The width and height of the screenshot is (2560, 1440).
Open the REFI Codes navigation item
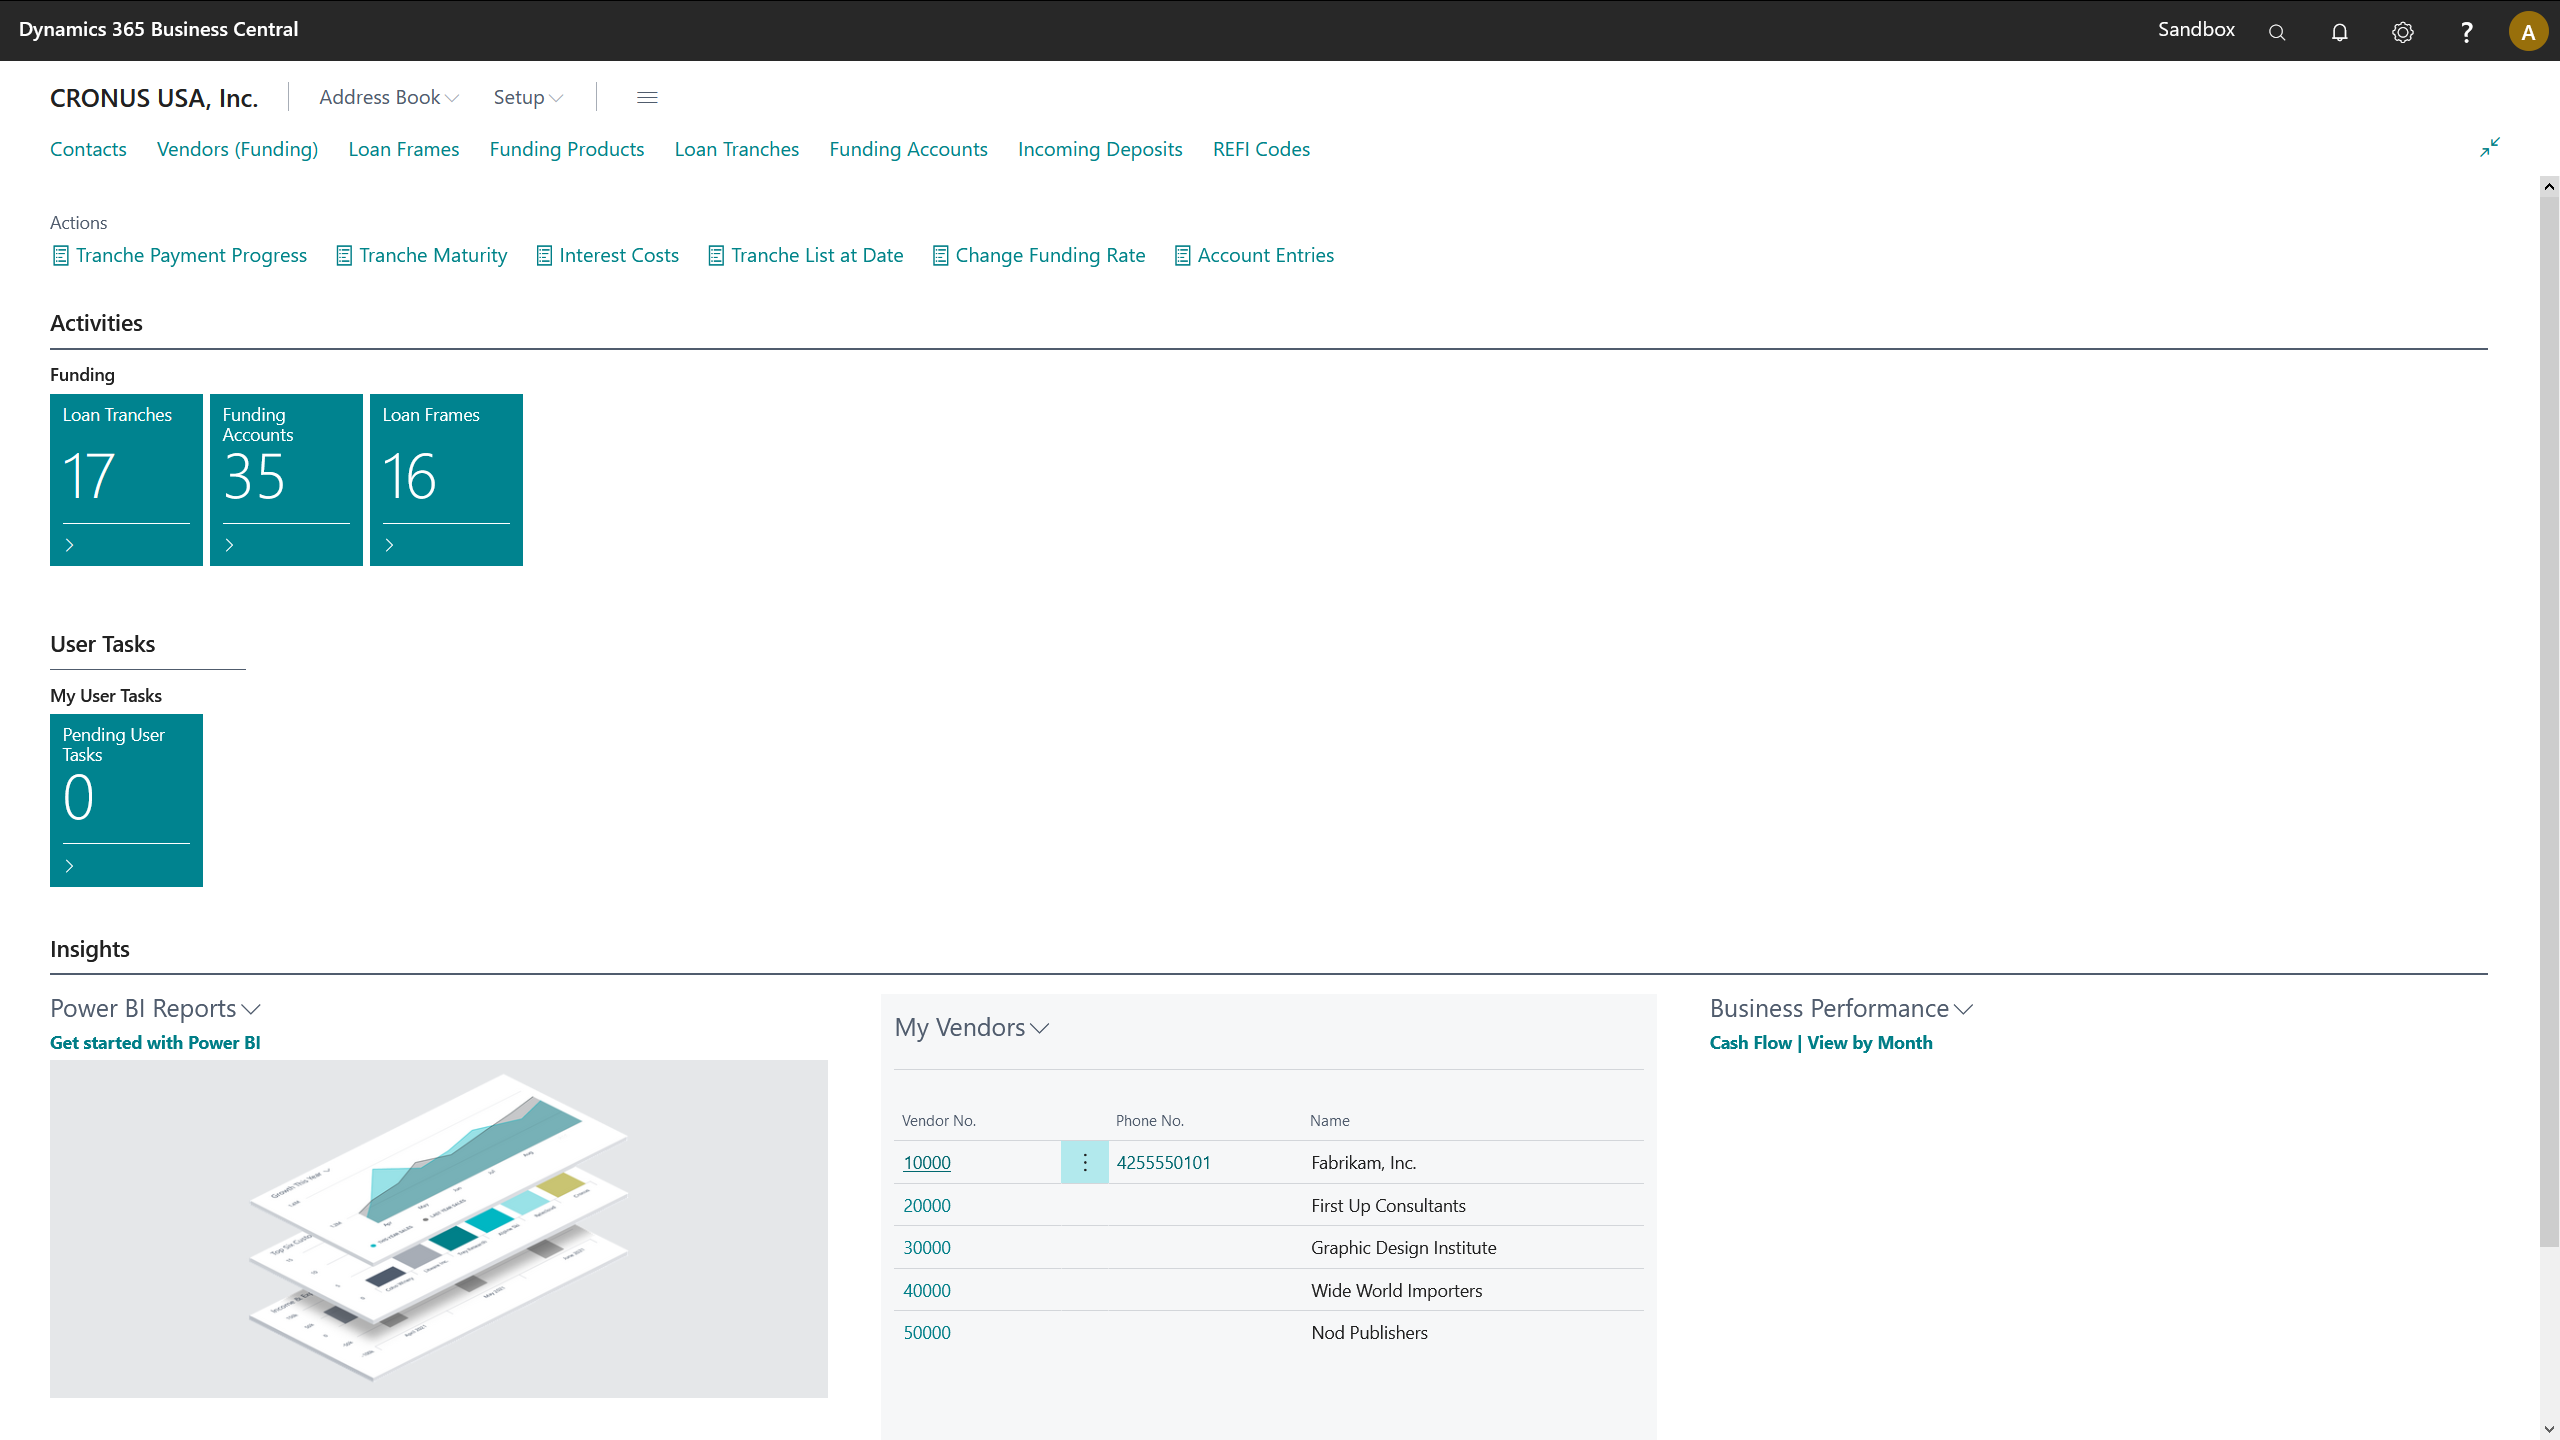pyautogui.click(x=1261, y=149)
